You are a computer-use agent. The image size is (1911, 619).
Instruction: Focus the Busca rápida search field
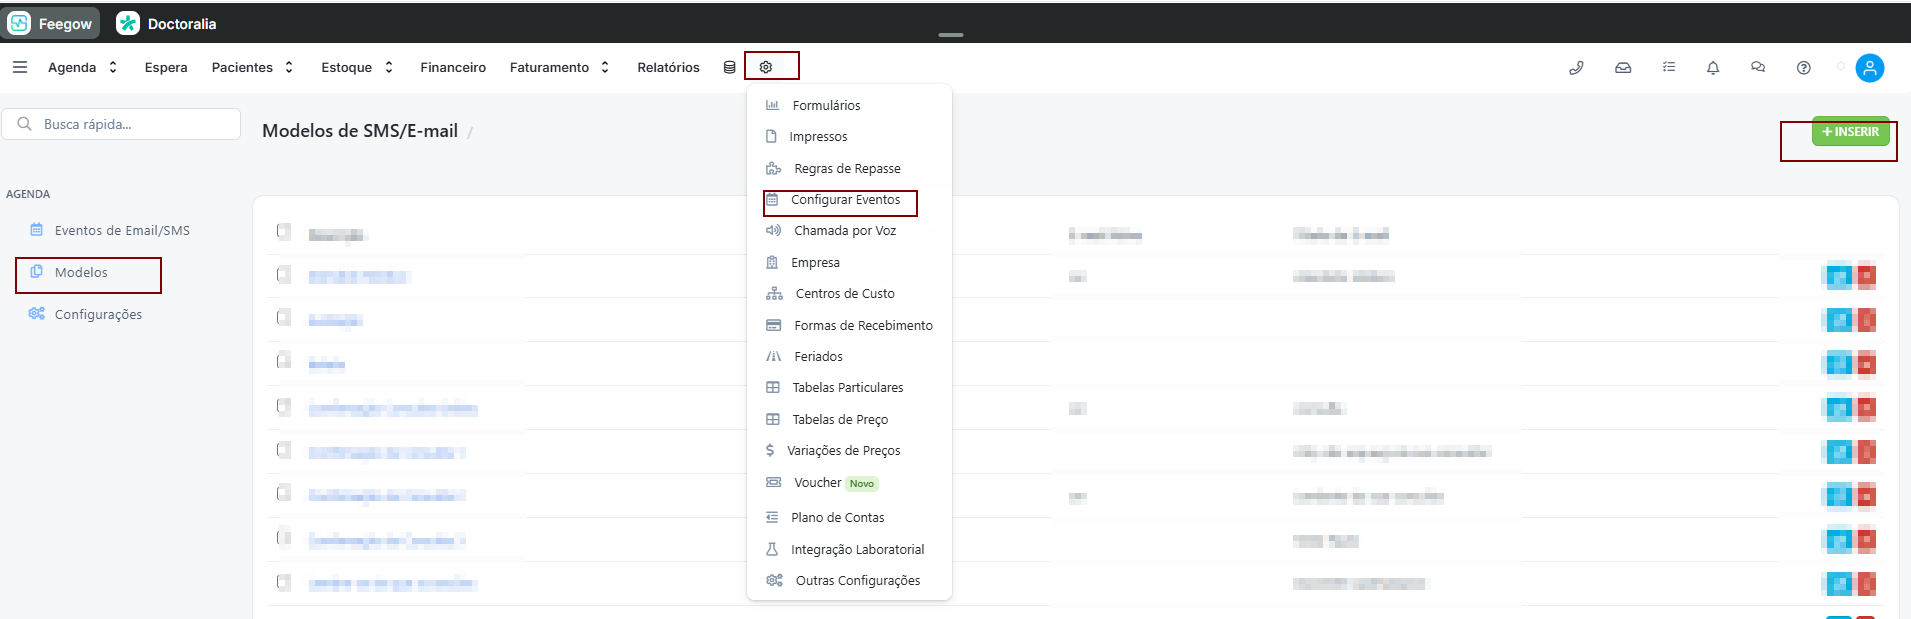coord(121,124)
